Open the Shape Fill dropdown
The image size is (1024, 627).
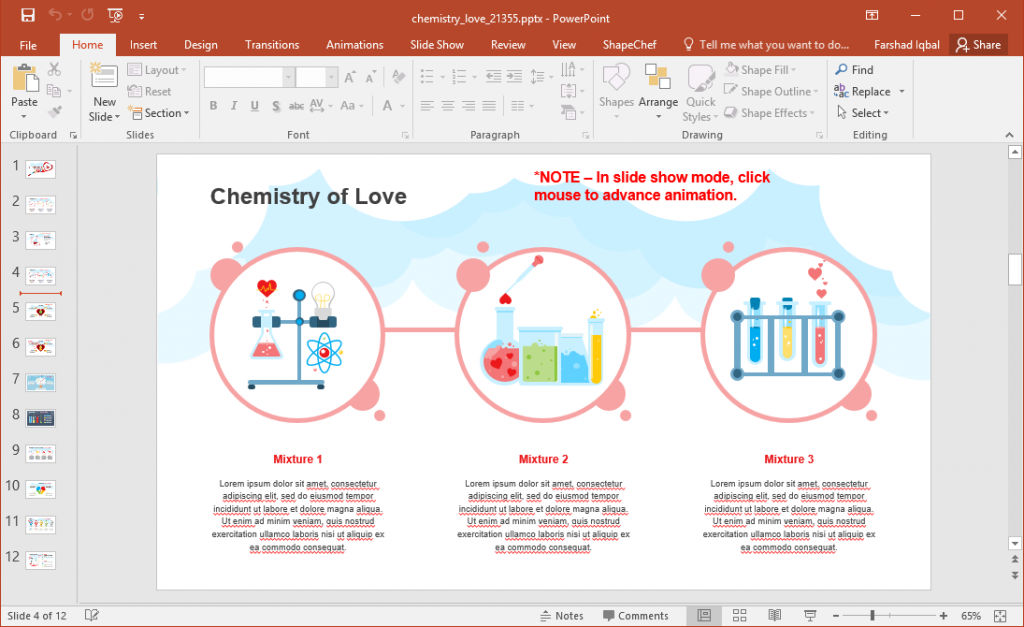click(763, 69)
